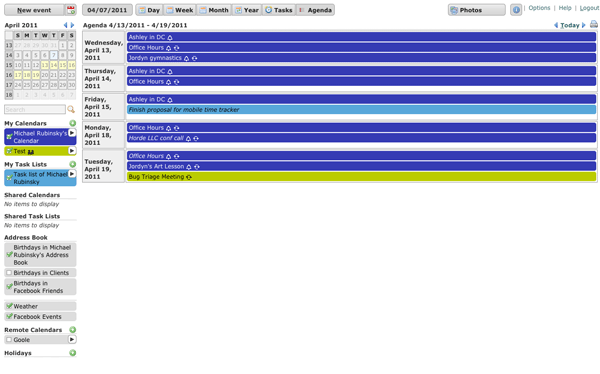Expand the Goole calendar arrow menu
Viewport: 600px width, 374px height.
coord(72,339)
